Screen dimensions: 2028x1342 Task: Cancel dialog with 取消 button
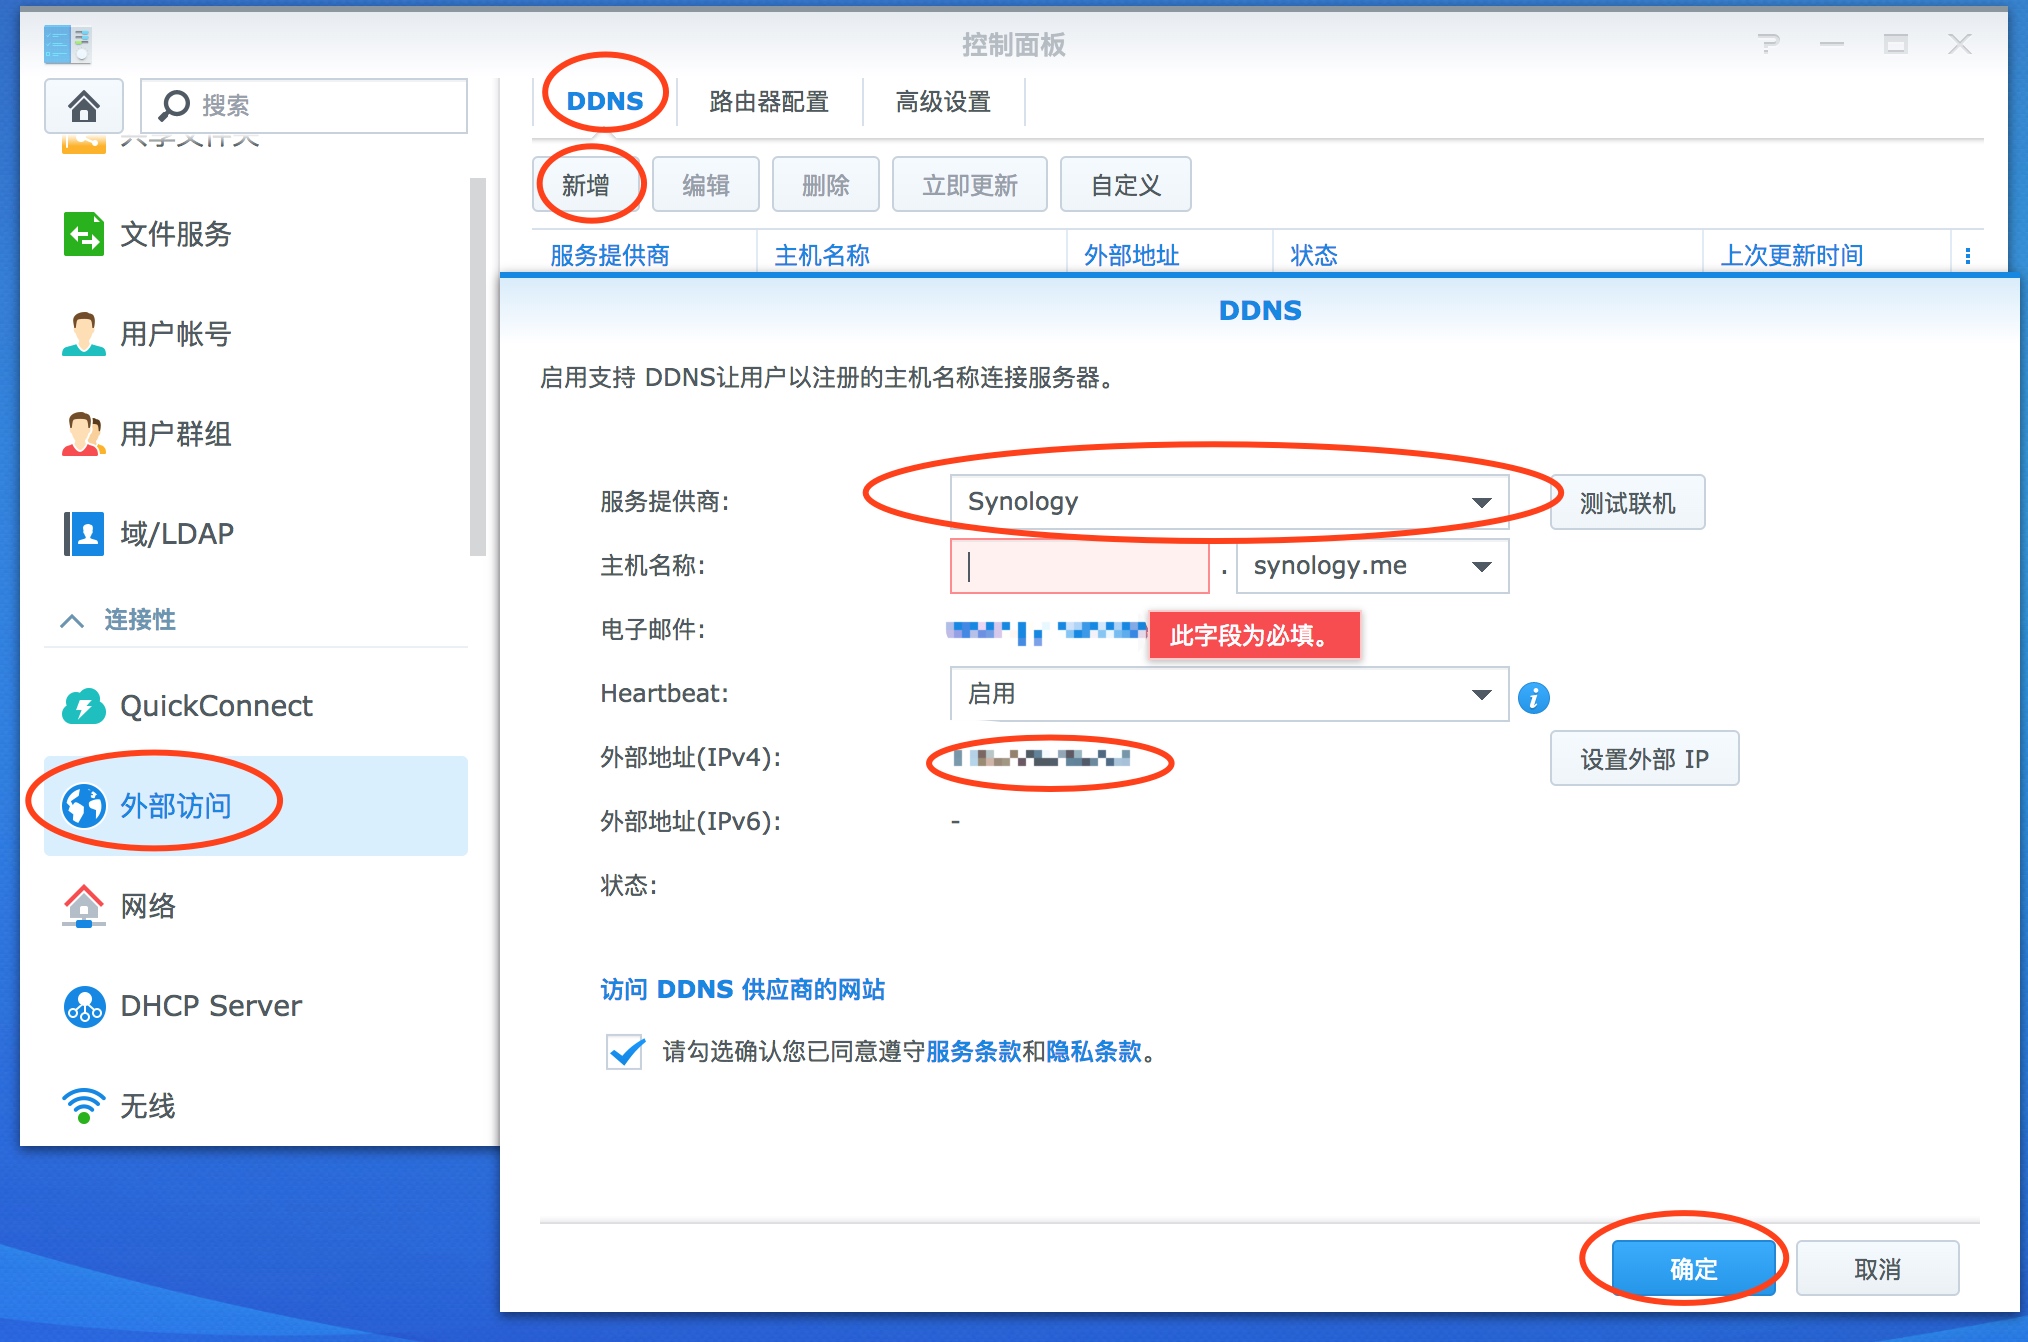(1877, 1269)
